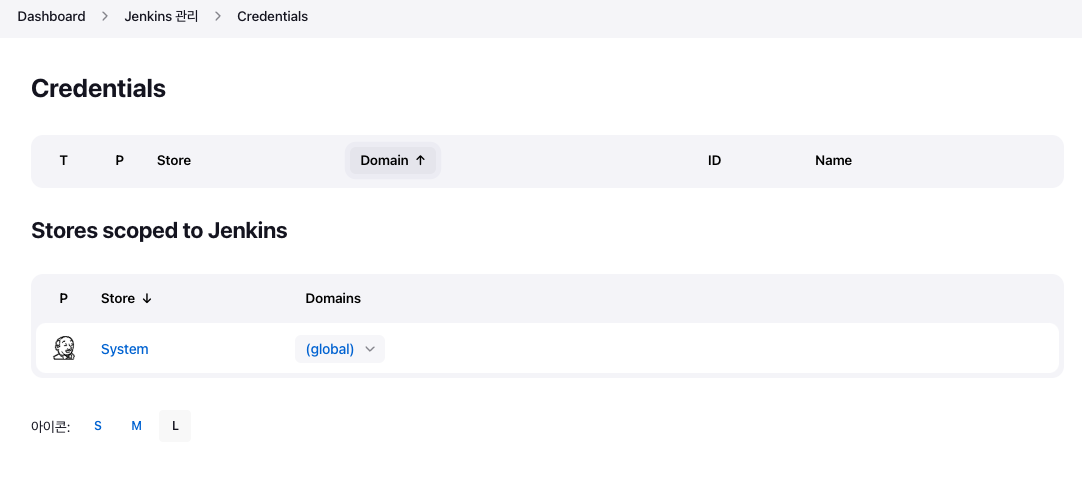The image size is (1082, 480).
Task: Select icon size L
Action: coord(175,426)
